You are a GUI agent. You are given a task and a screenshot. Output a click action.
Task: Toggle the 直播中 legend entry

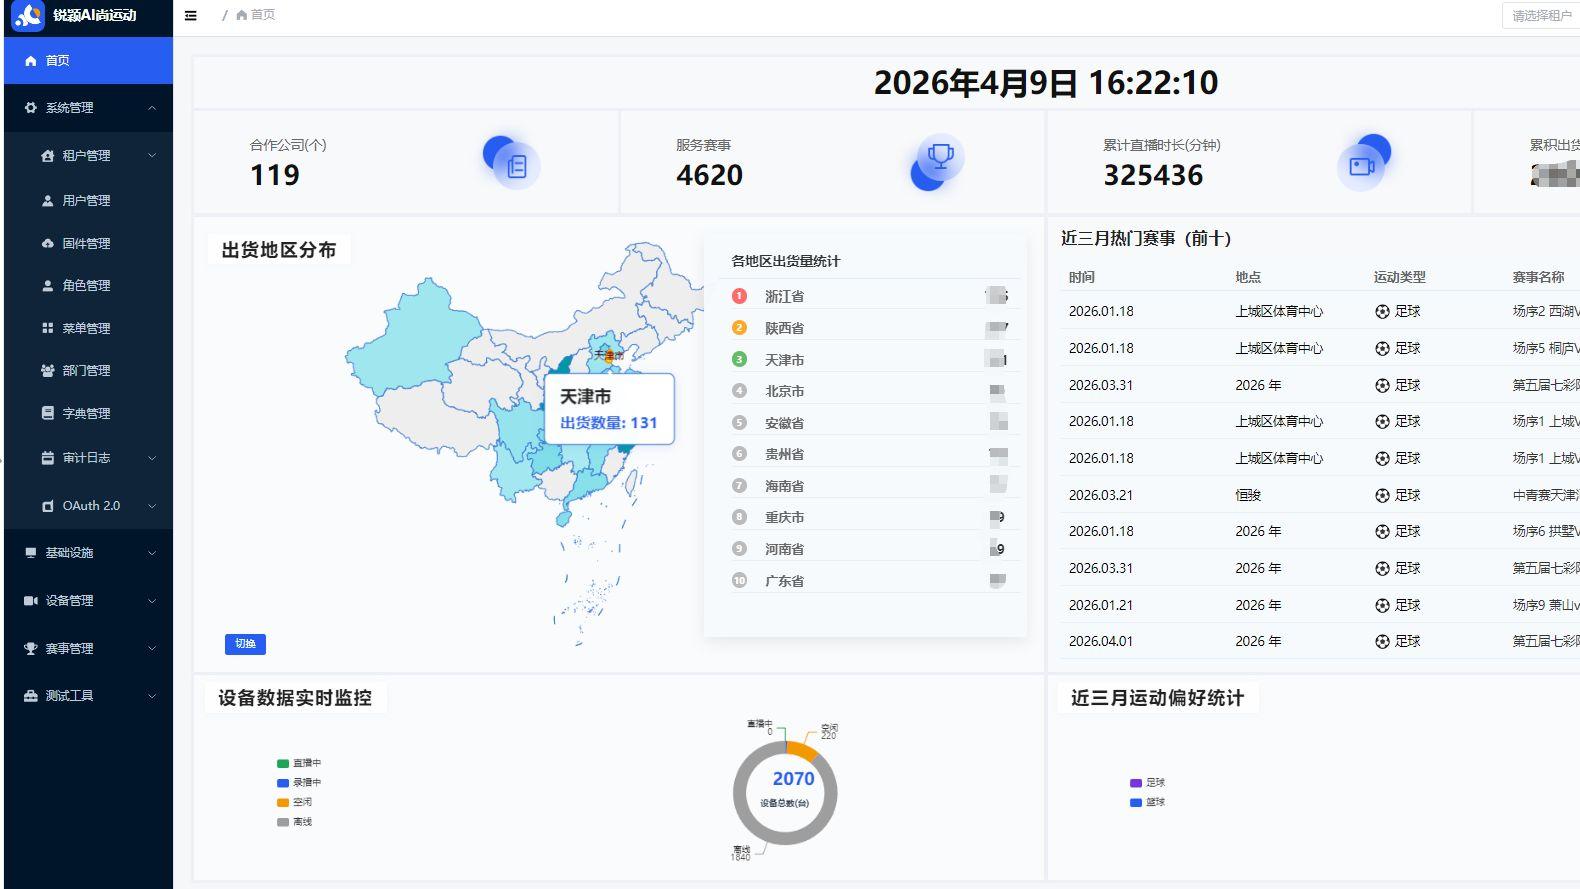click(299, 763)
